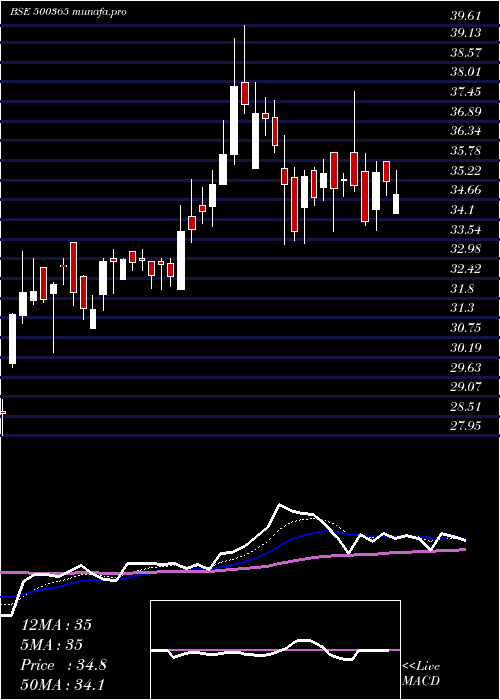Click the 50MA : 34.1 readout
500x700 pixels.
tap(63, 684)
